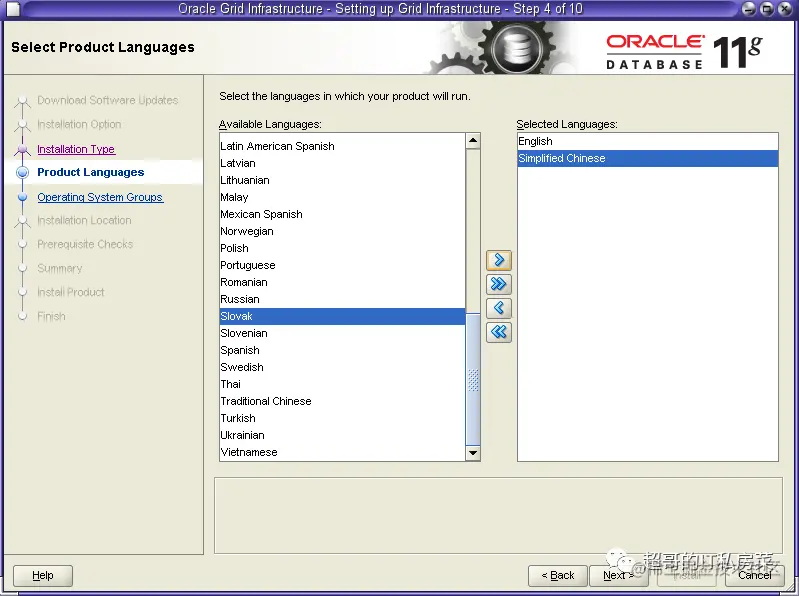
Task: Click the Summary step
Action: coord(60,268)
